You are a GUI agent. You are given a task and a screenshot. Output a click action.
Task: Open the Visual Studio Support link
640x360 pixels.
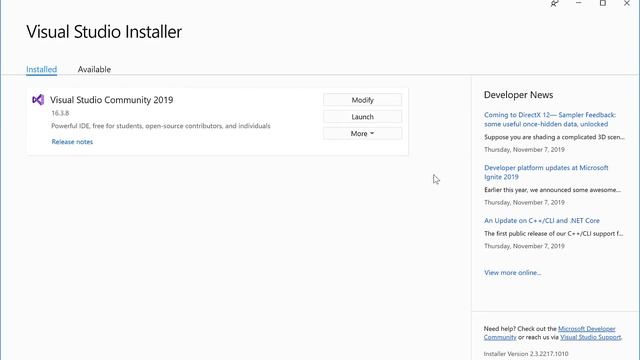[591, 337]
